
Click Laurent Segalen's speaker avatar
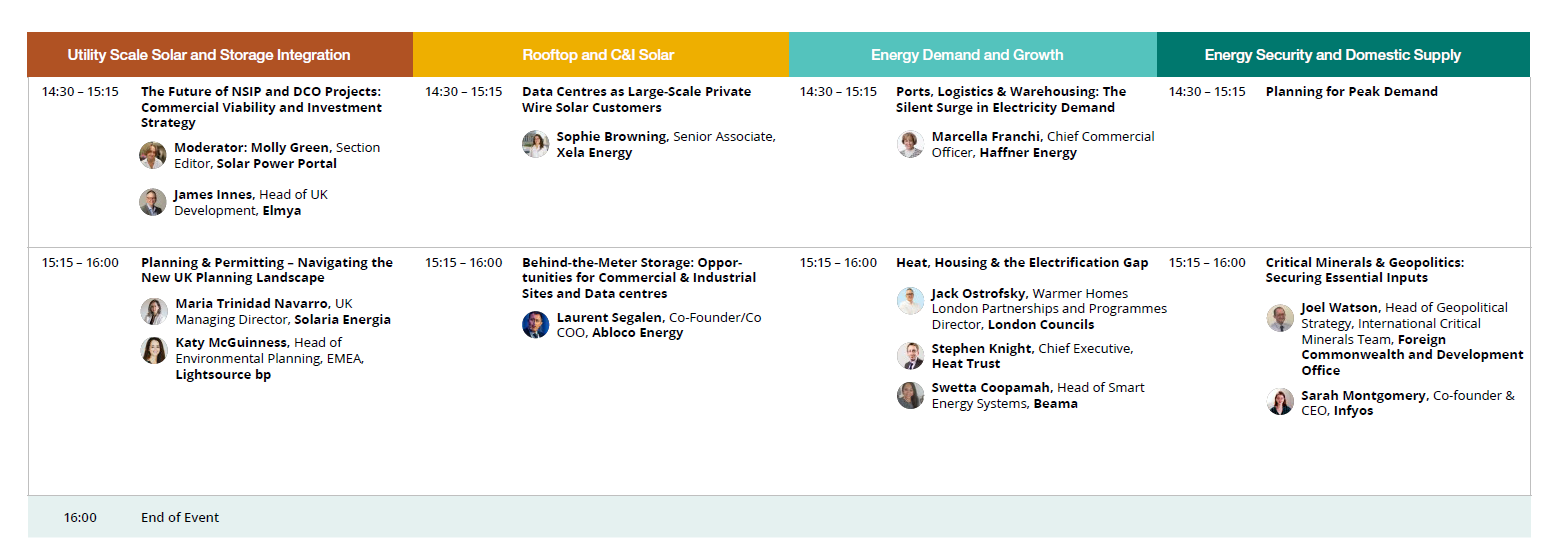pos(536,325)
